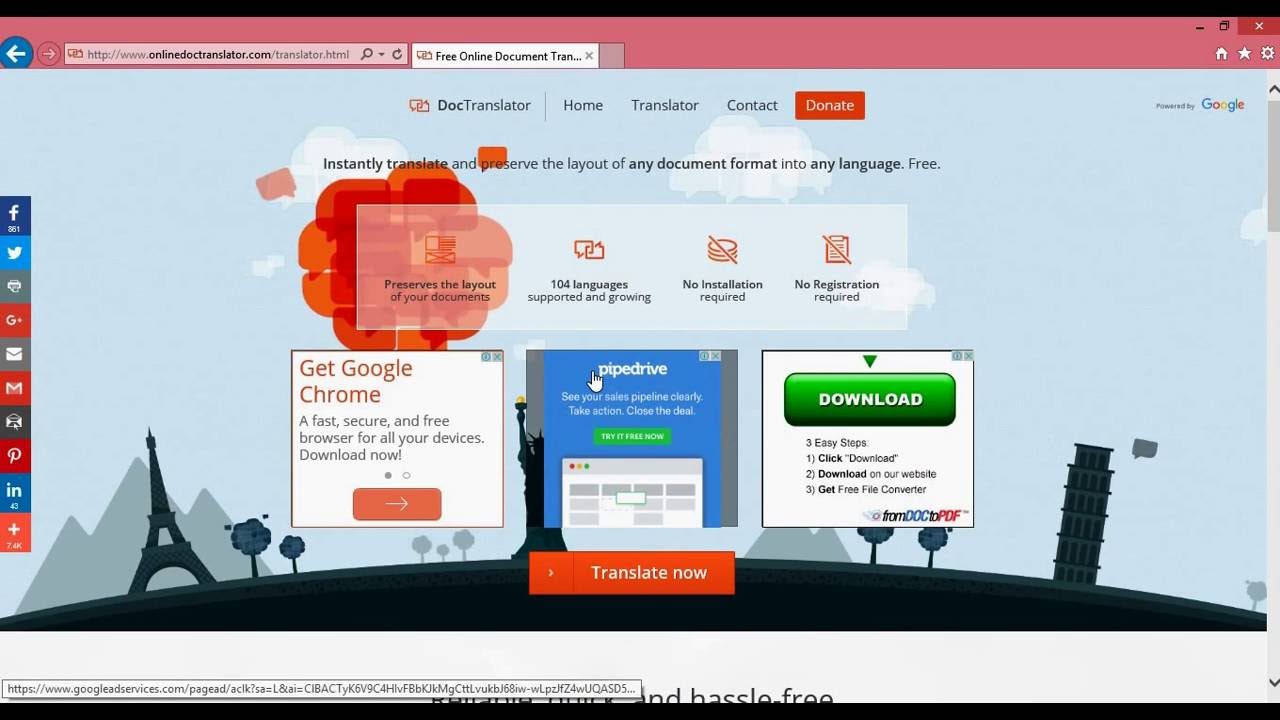The image size is (1280, 720).
Task: Click the dark open-envelope share icon
Action: (15, 422)
